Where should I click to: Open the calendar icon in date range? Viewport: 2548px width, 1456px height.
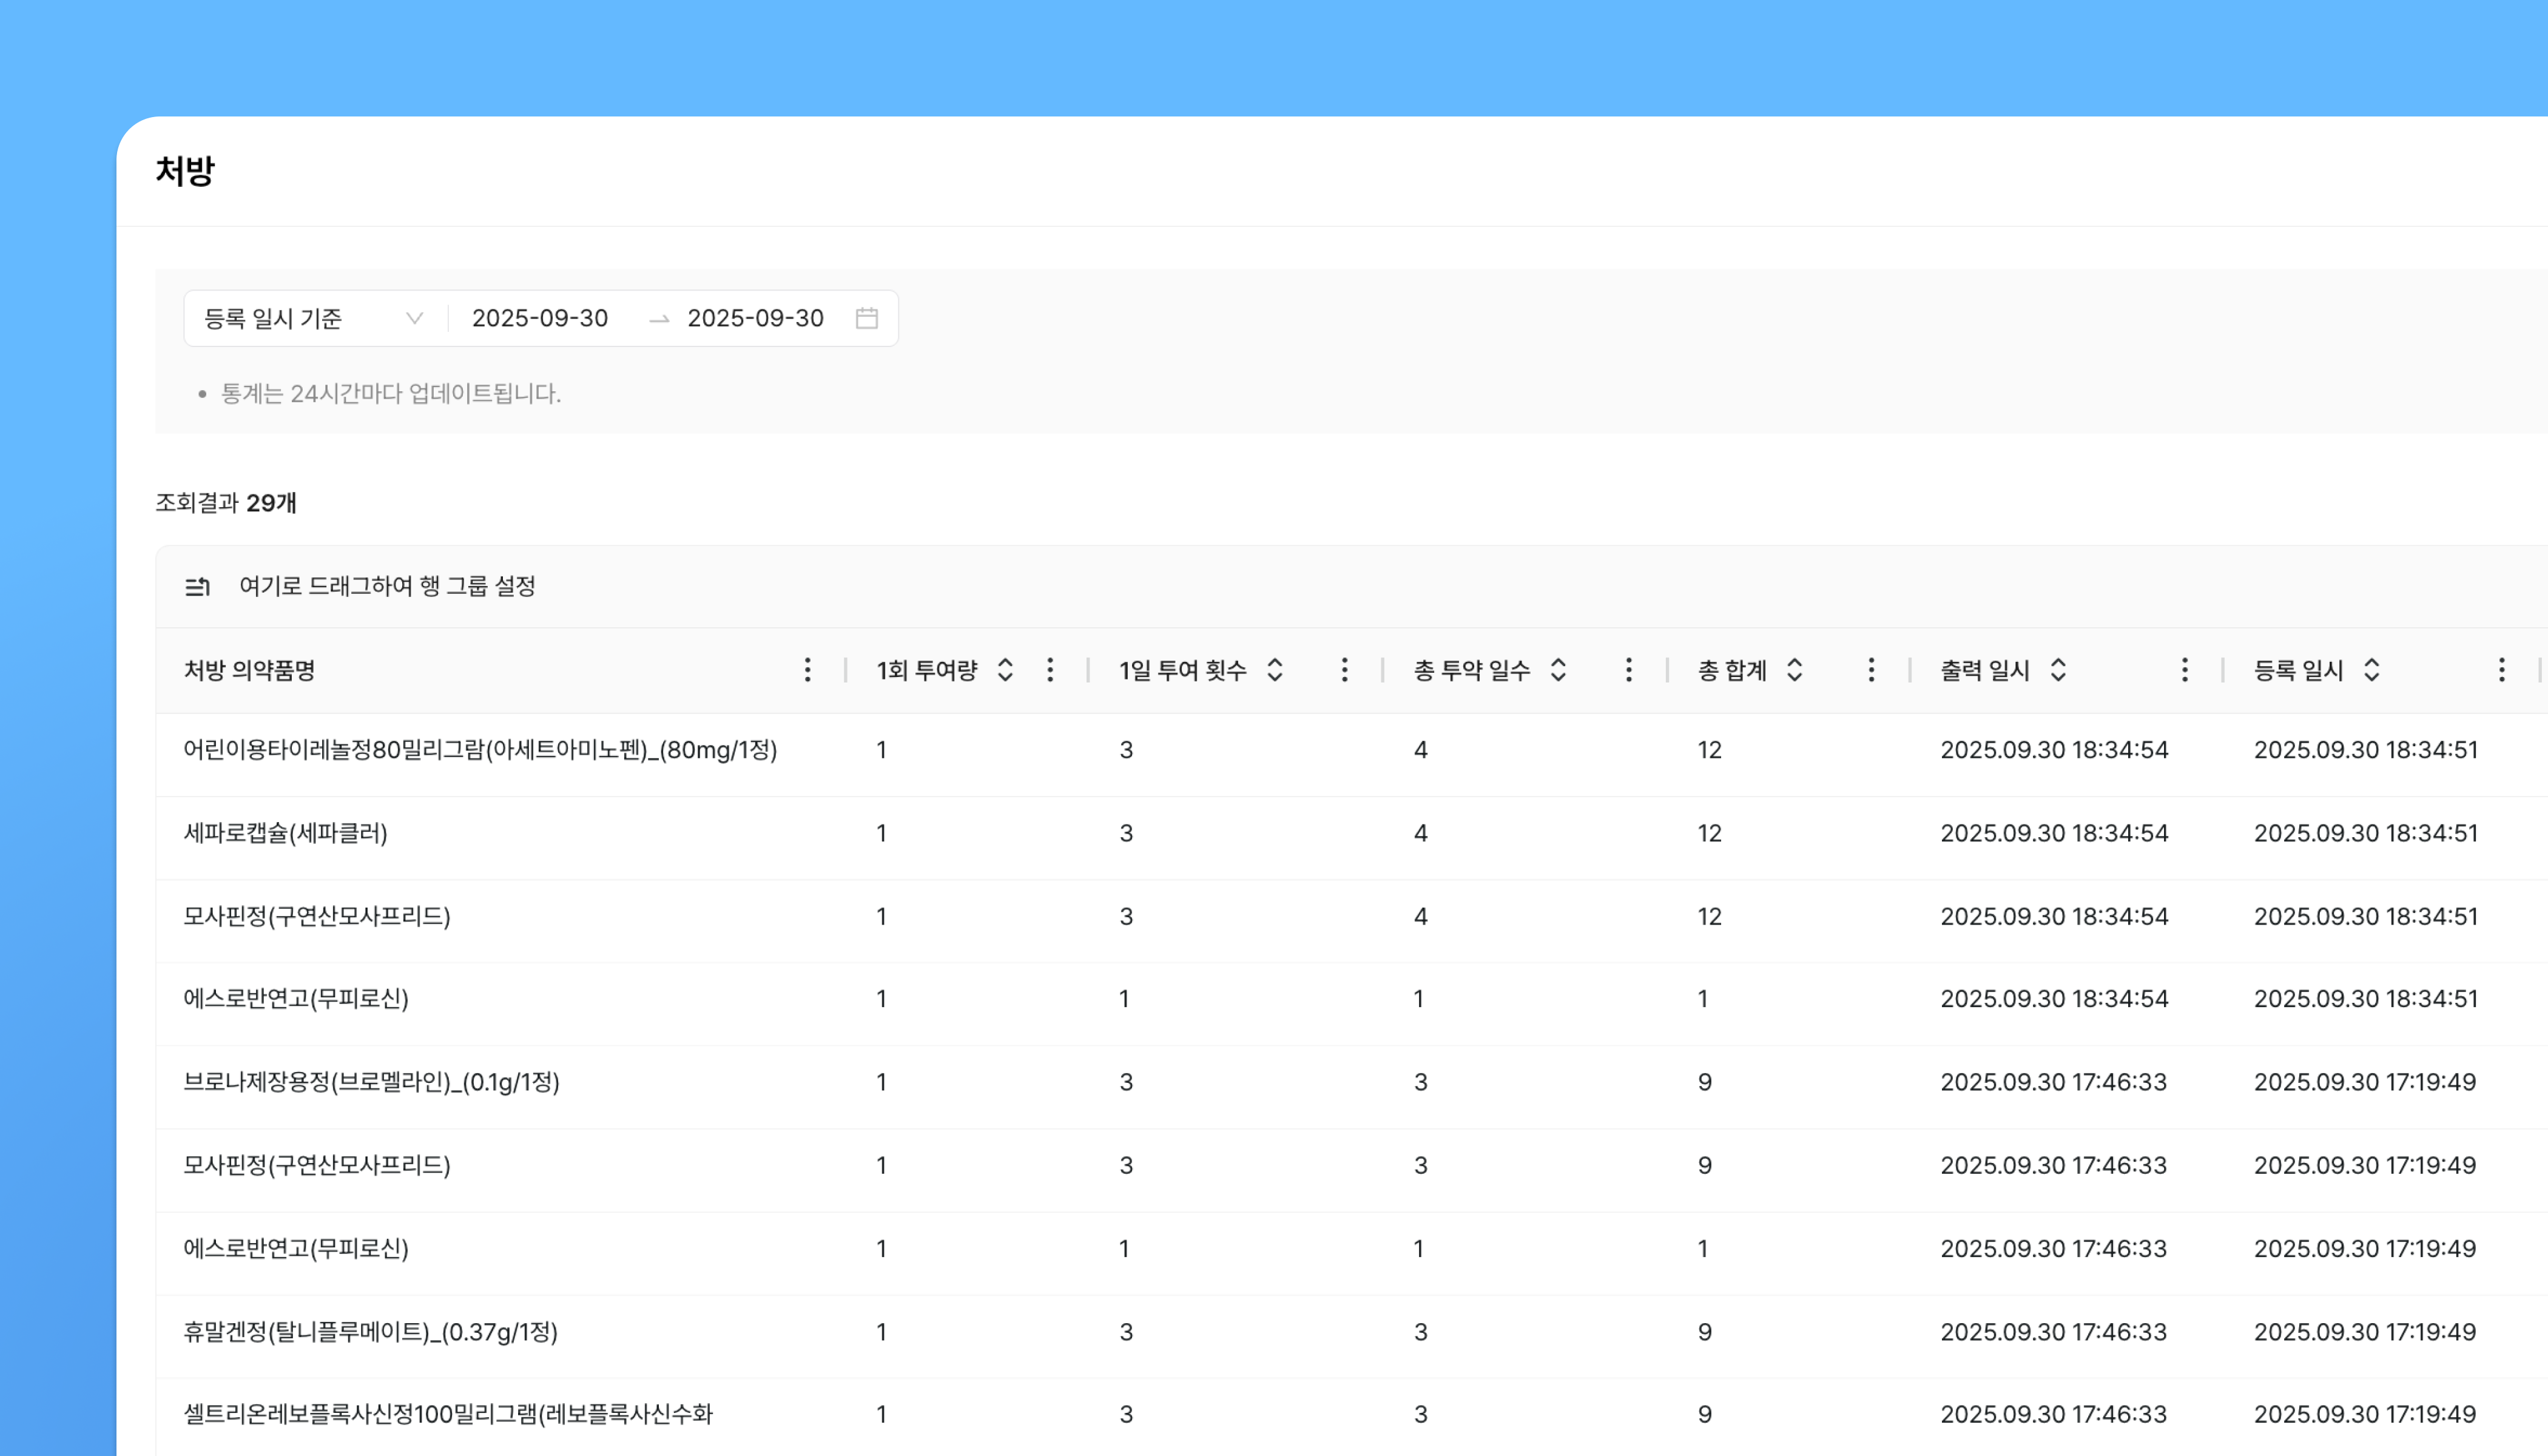coord(867,318)
